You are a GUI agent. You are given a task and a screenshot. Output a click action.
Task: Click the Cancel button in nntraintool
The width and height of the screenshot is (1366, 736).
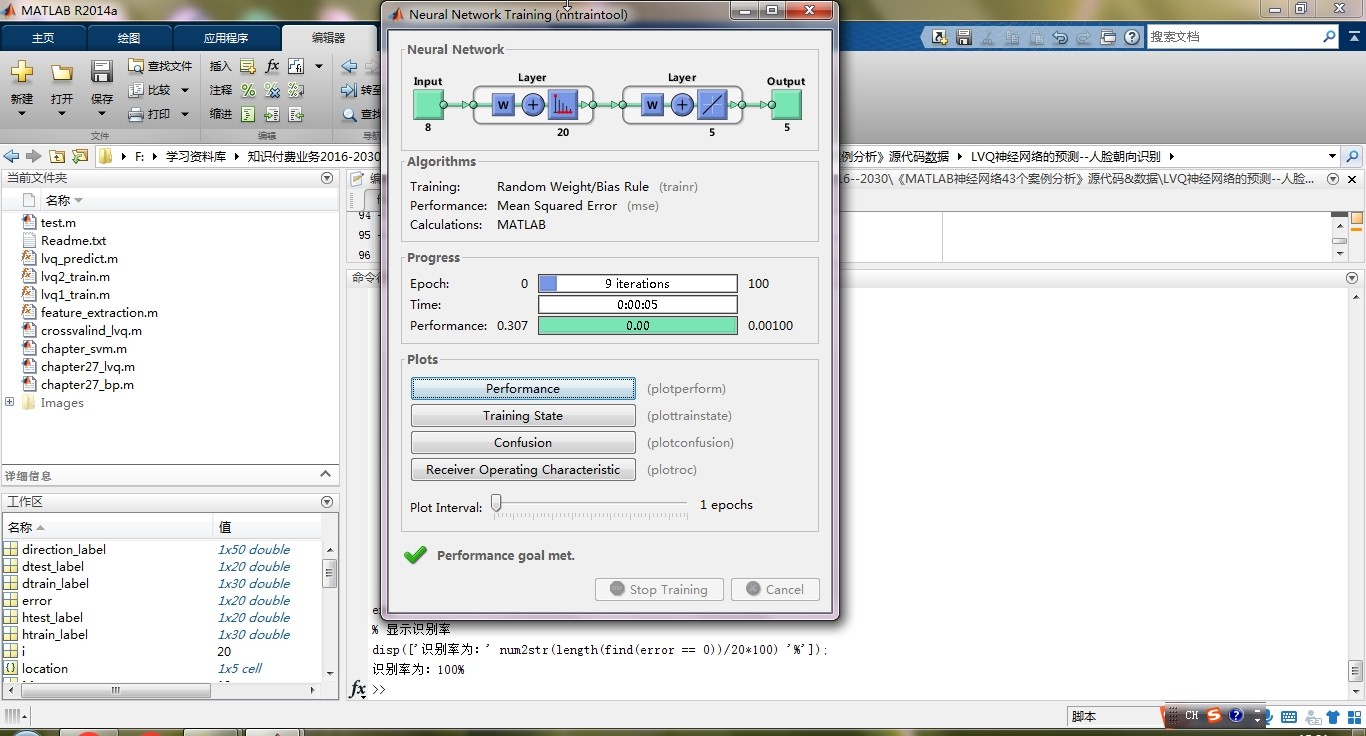point(775,589)
